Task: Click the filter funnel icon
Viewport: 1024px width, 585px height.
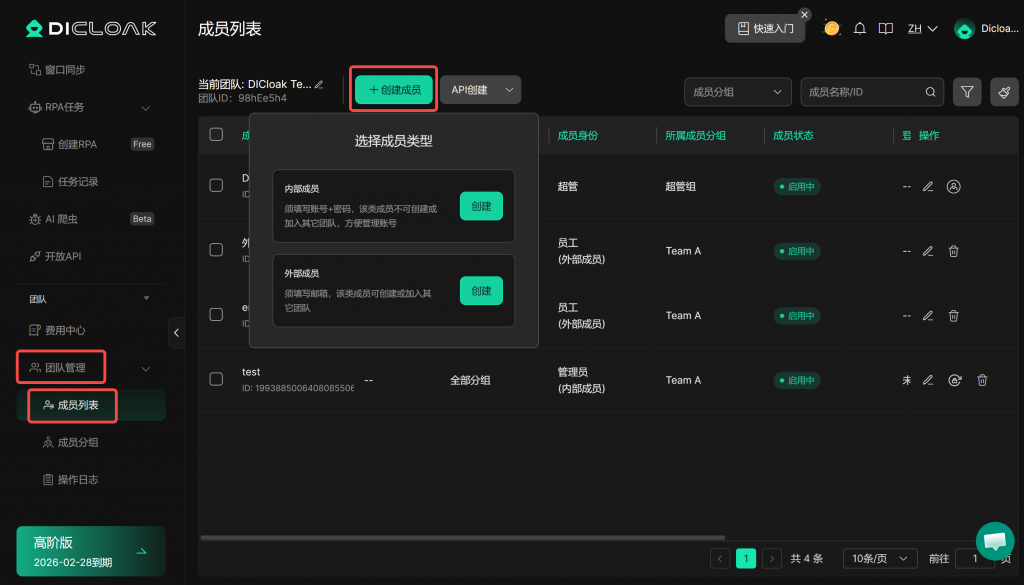Action: 967,92
